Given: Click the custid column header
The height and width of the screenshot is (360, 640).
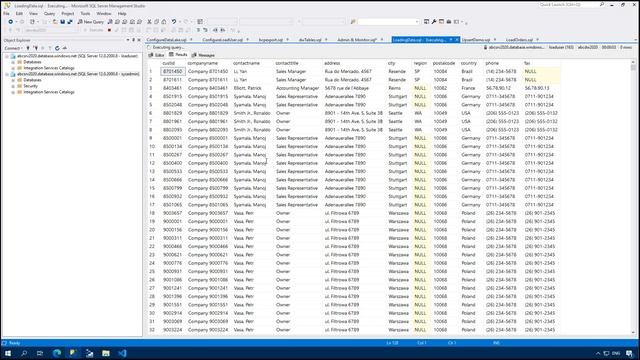Looking at the screenshot, I should (x=168, y=63).
